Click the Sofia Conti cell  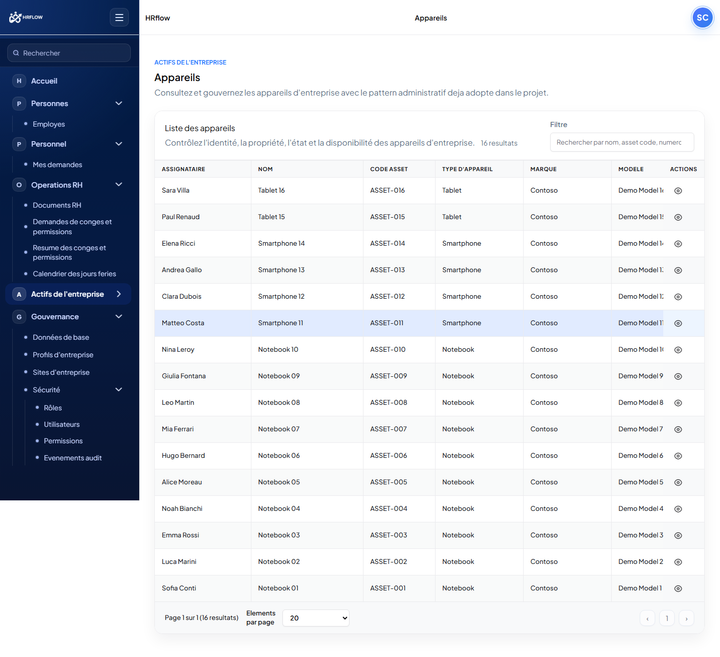(203, 589)
